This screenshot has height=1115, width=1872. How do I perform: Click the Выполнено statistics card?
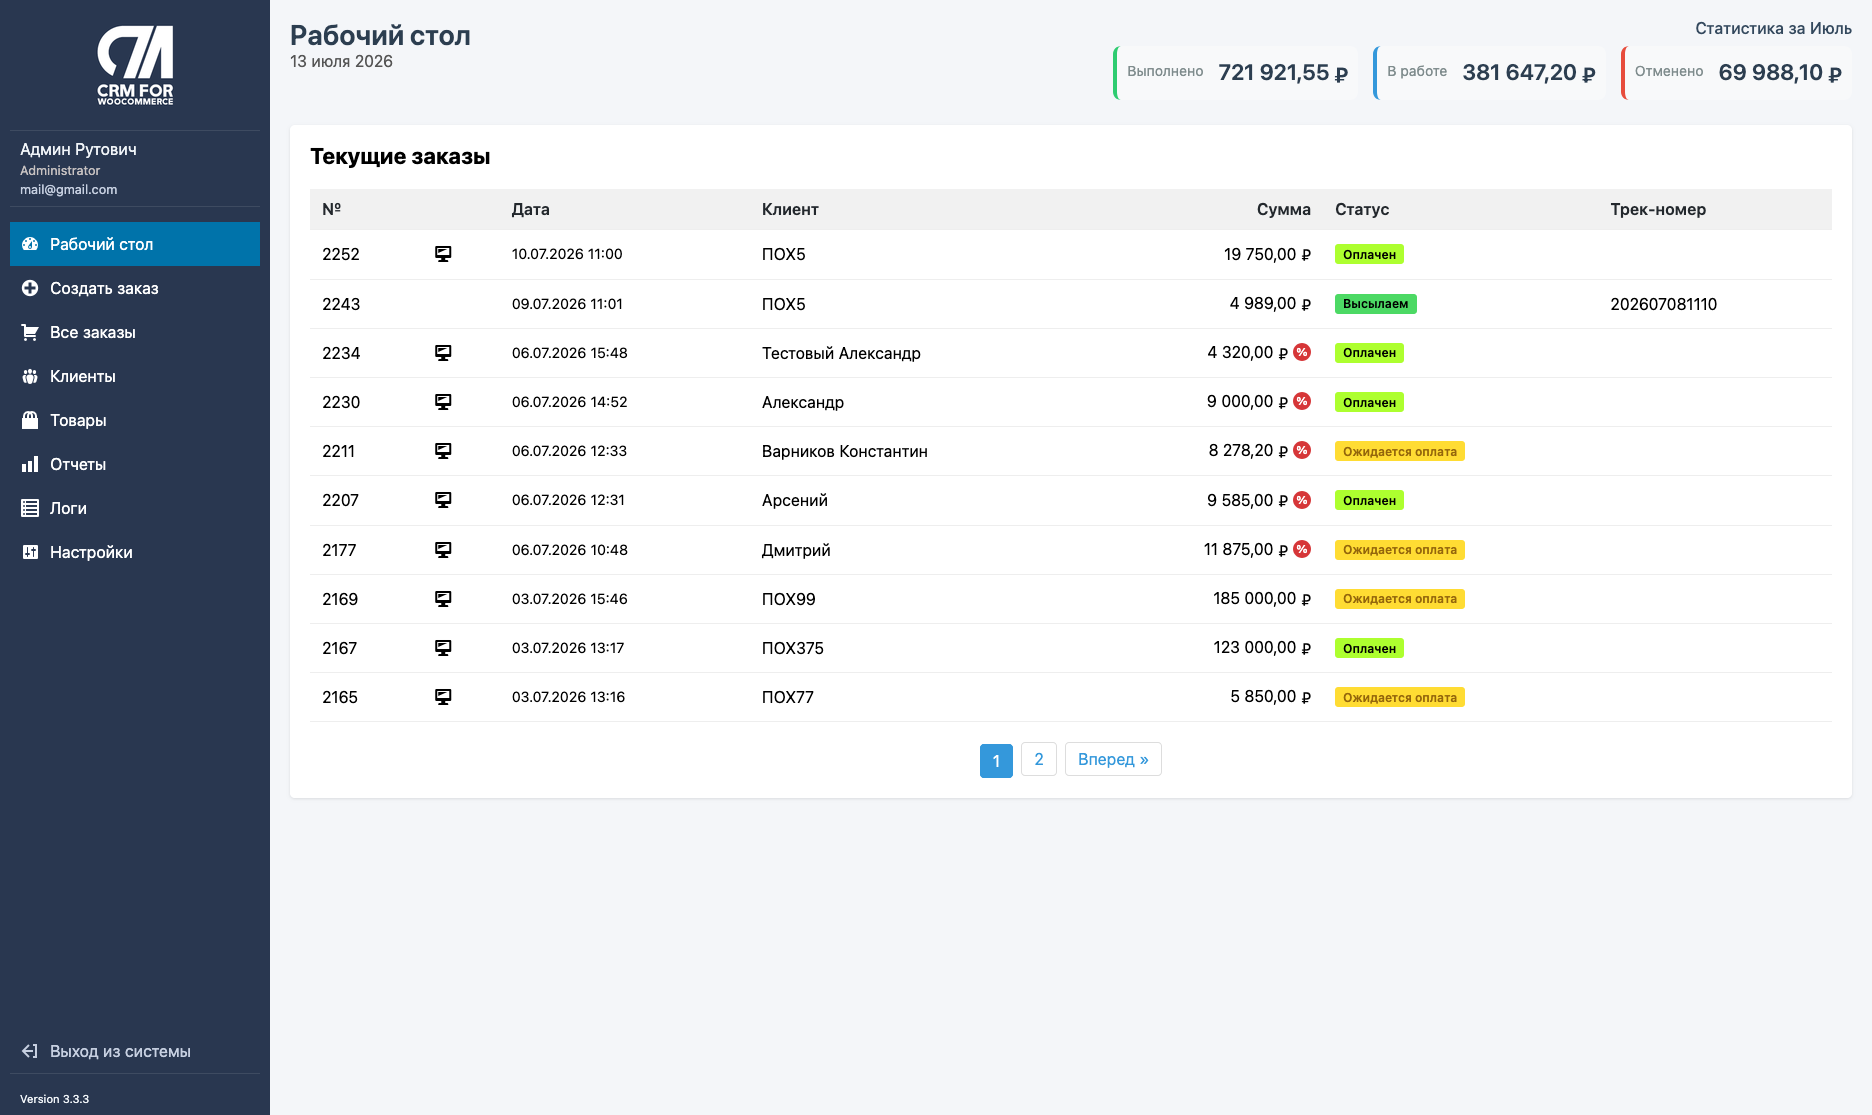1236,72
